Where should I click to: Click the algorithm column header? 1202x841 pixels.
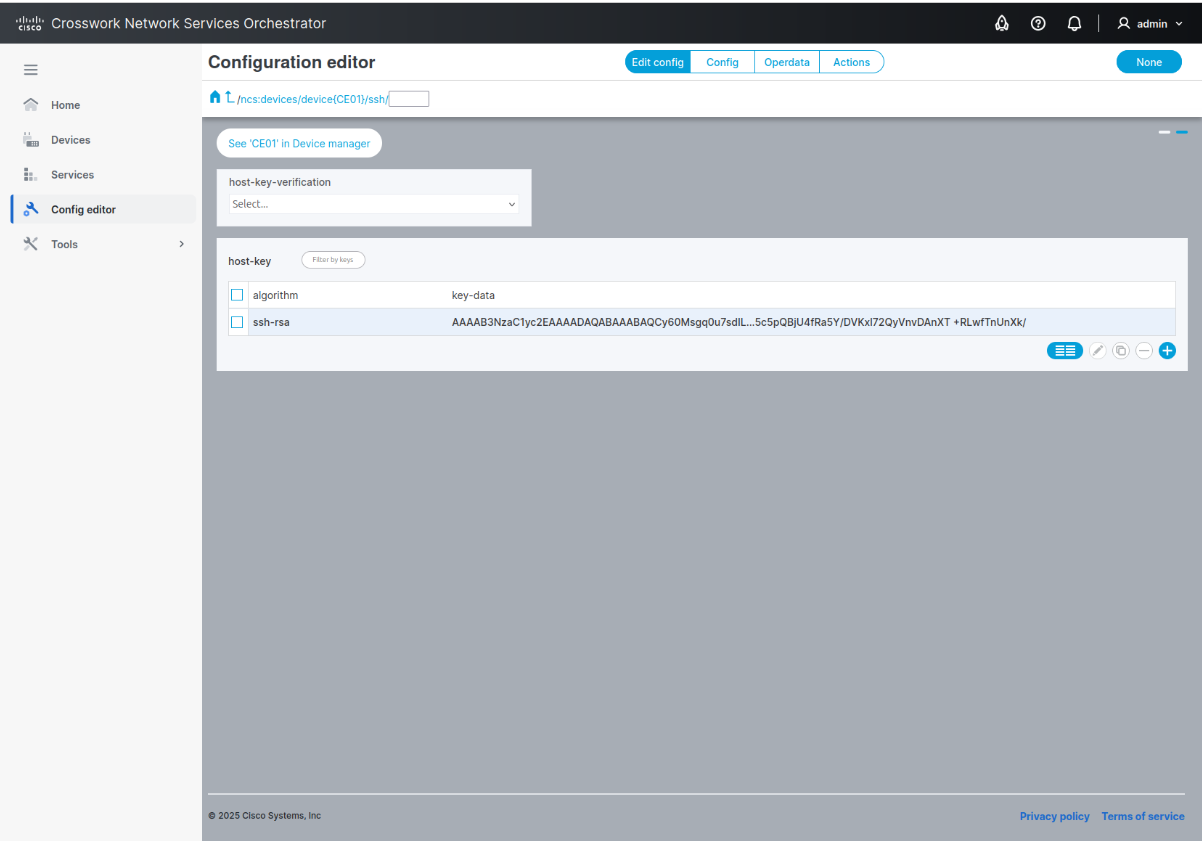[275, 295]
